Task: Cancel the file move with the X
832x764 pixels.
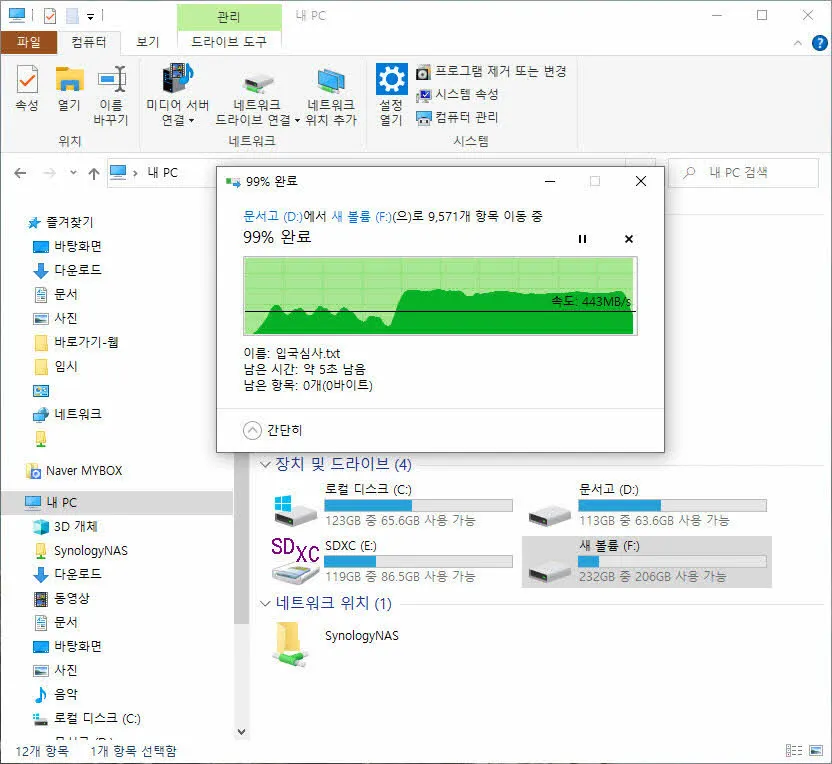Action: [629, 239]
